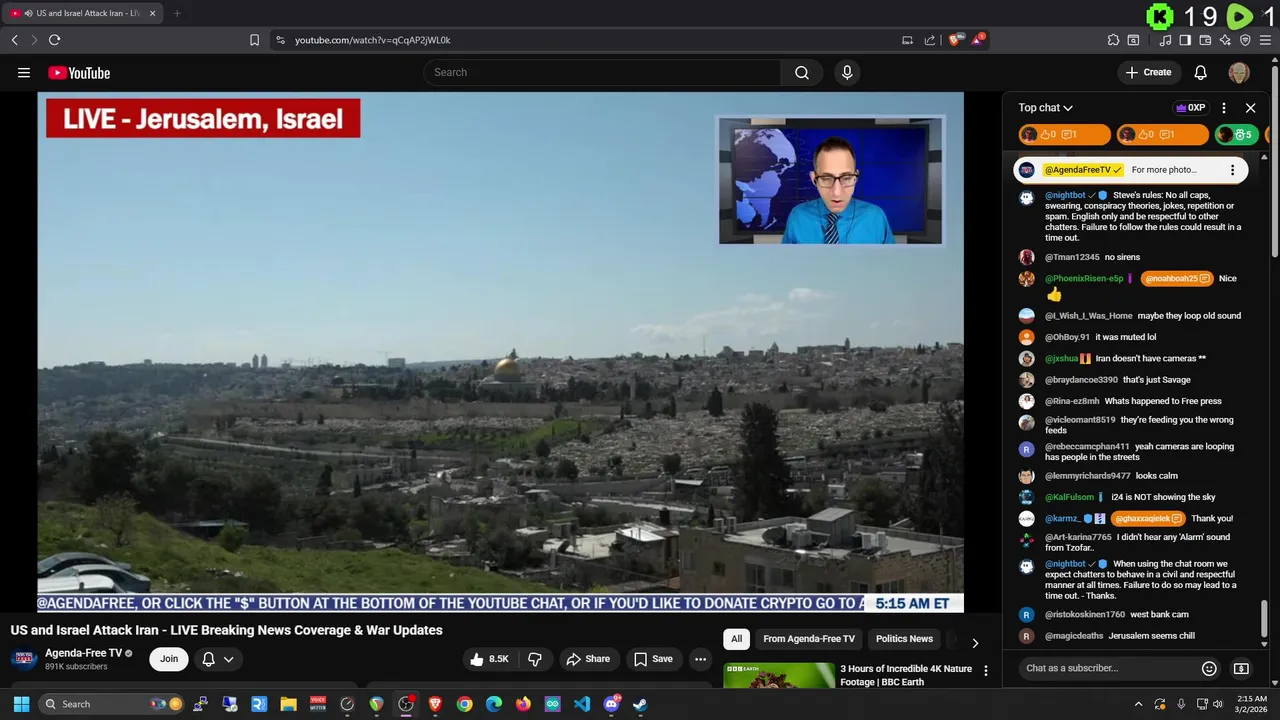Go to the YouTube home logo
The width and height of the screenshot is (1280, 720).
(x=79, y=73)
